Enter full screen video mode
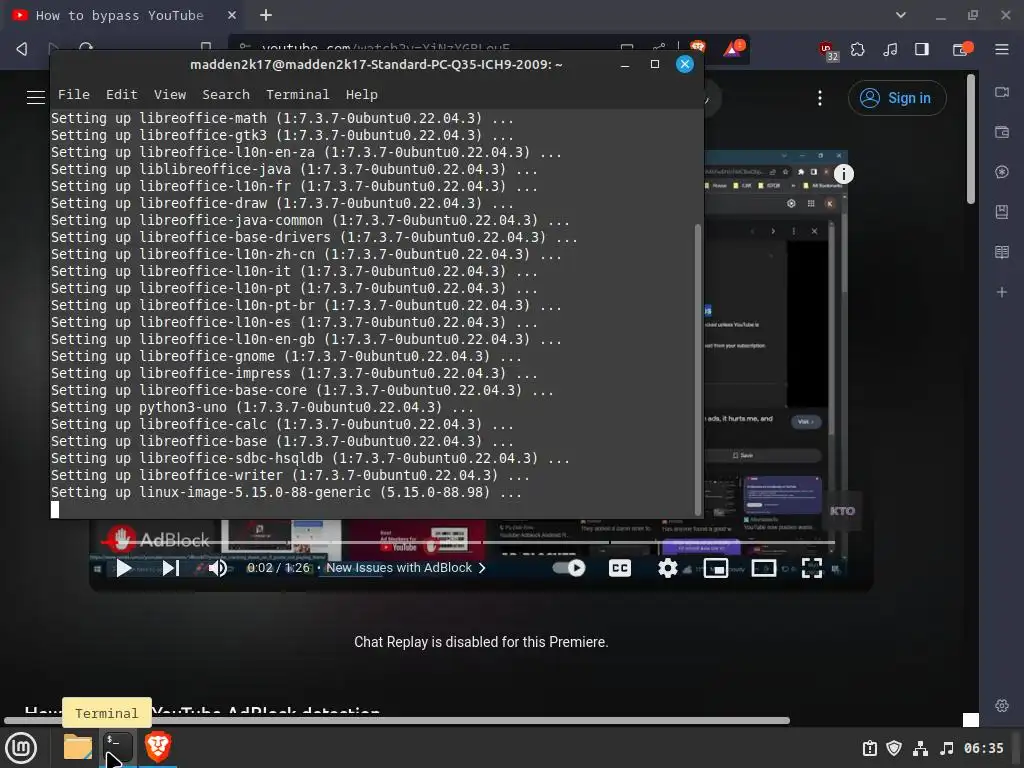The height and width of the screenshot is (768, 1024). point(812,568)
